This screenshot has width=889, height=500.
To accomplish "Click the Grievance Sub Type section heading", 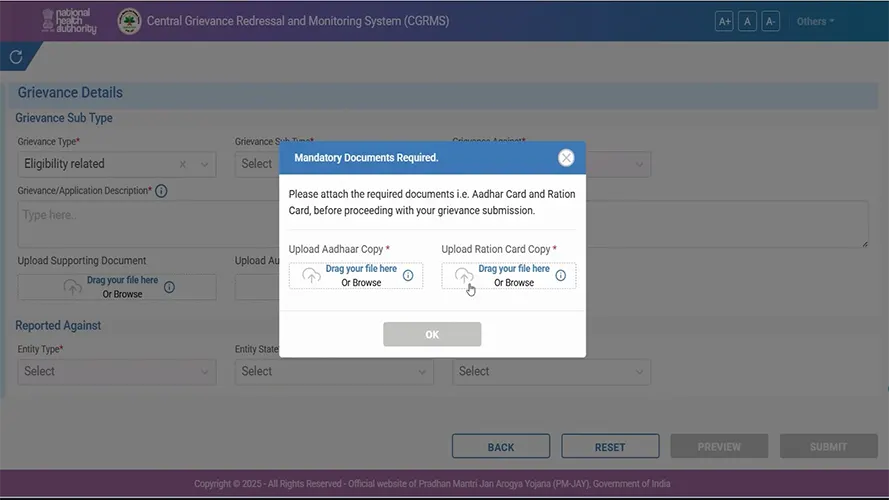I will coord(64,118).
